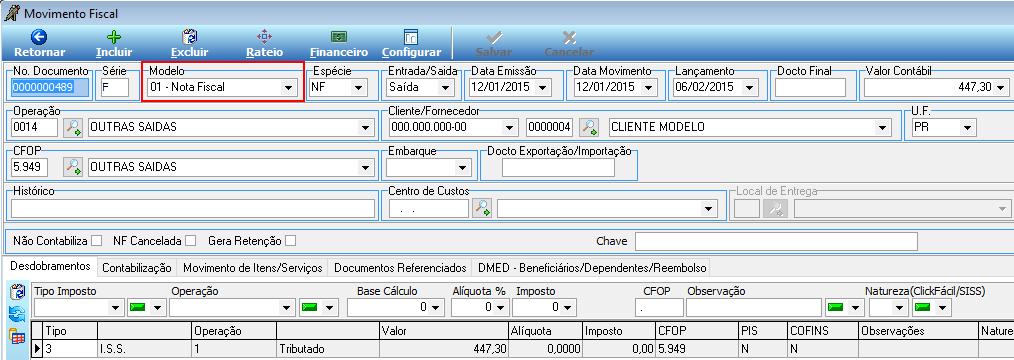
Task: Click the table grid icon in left strip
Action: pyautogui.click(x=16, y=336)
